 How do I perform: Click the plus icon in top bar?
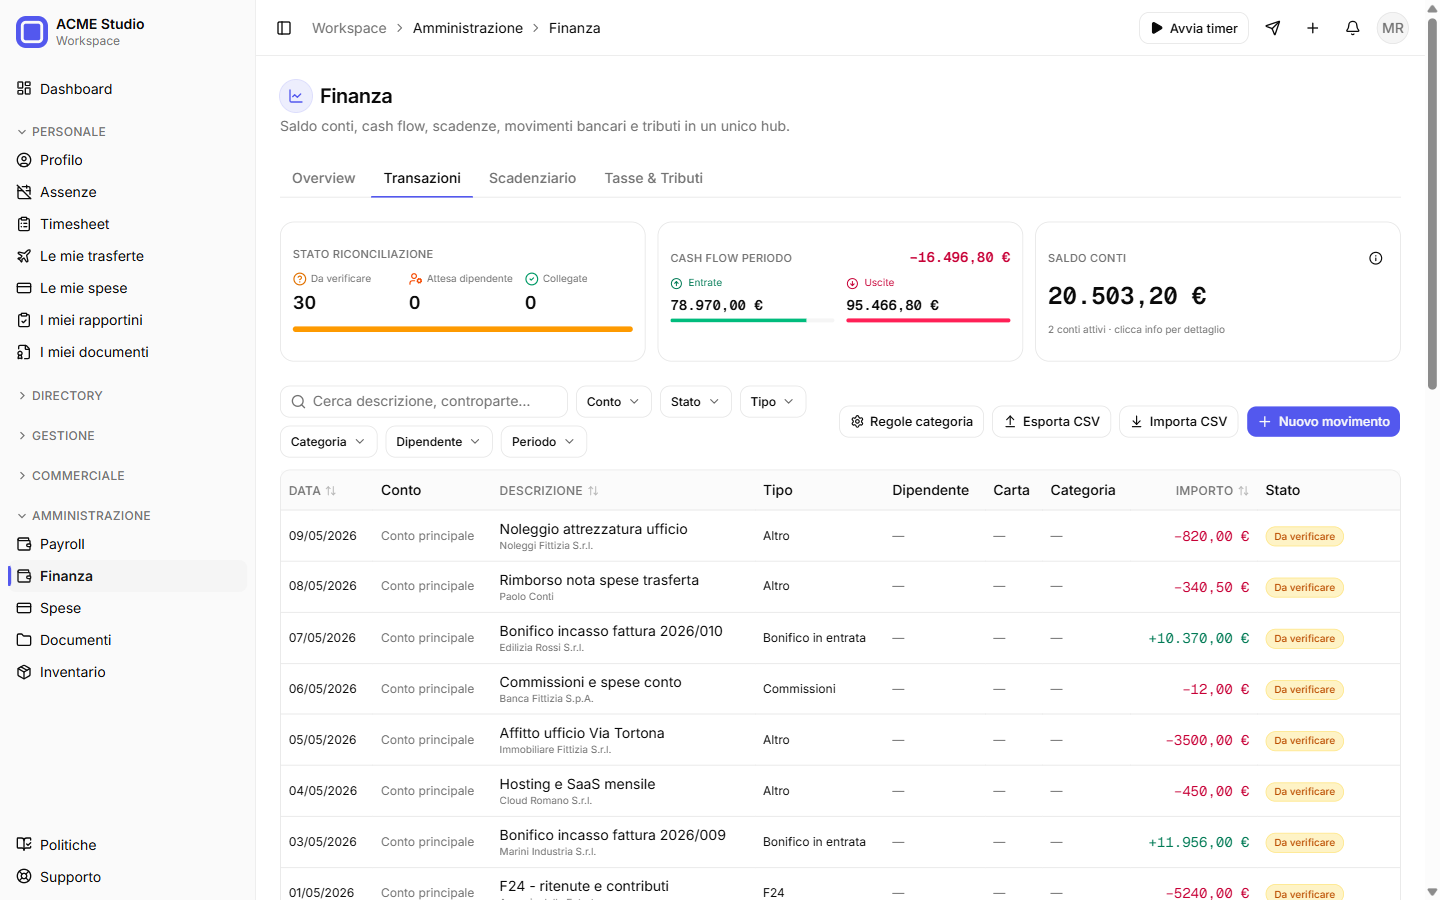tap(1313, 28)
